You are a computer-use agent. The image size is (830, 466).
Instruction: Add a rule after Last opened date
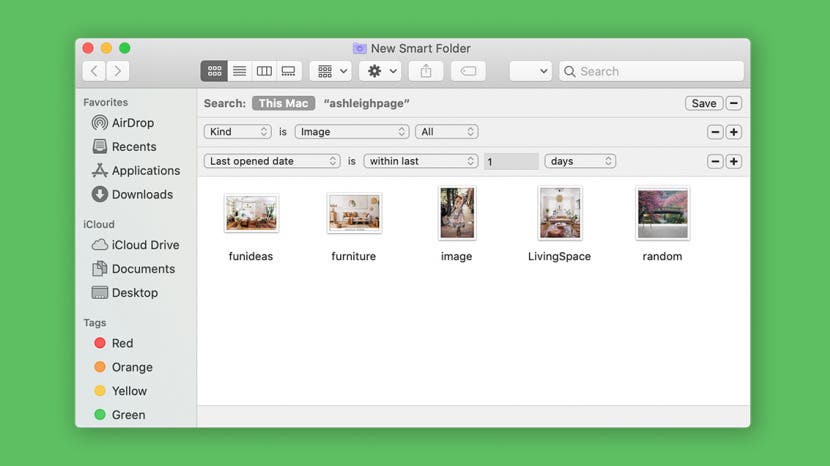point(734,161)
